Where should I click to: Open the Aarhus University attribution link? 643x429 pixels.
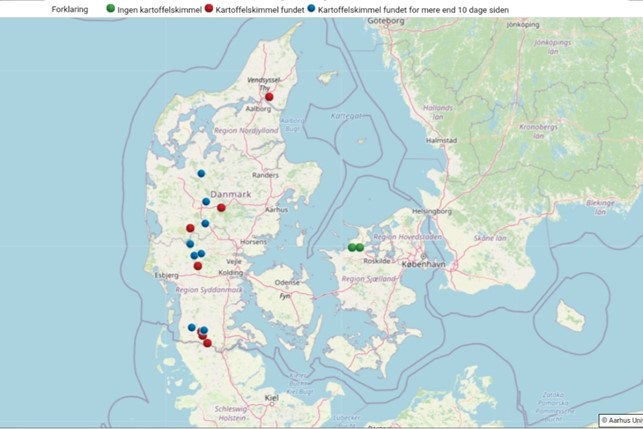click(620, 420)
